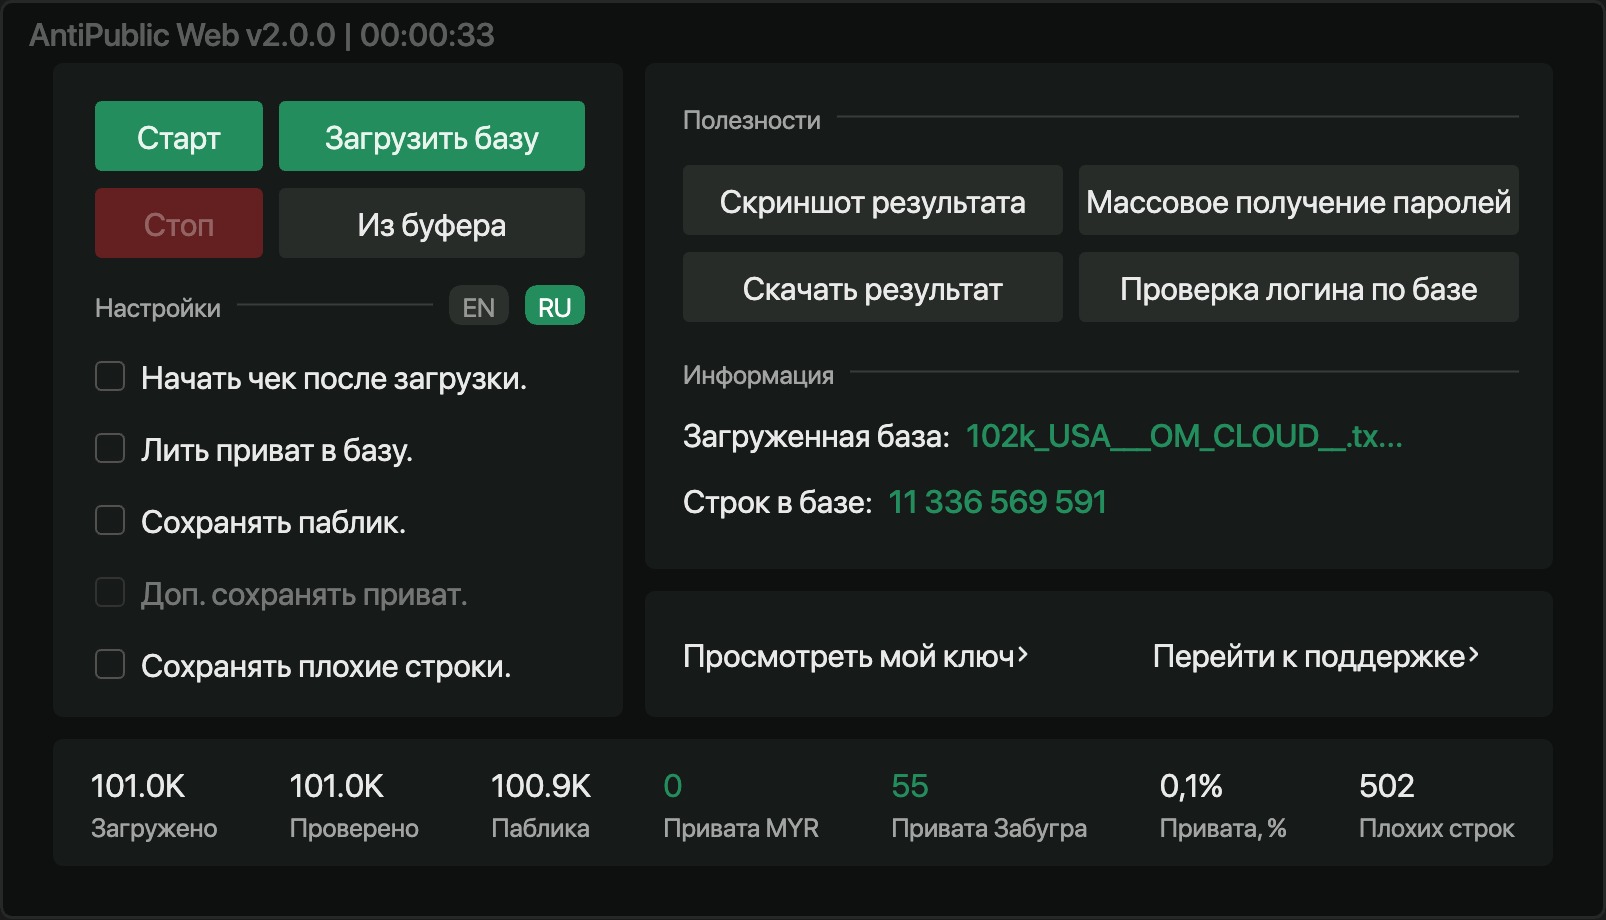1606x920 pixels.
Task: Select the RU language toggle
Action: tap(554, 307)
